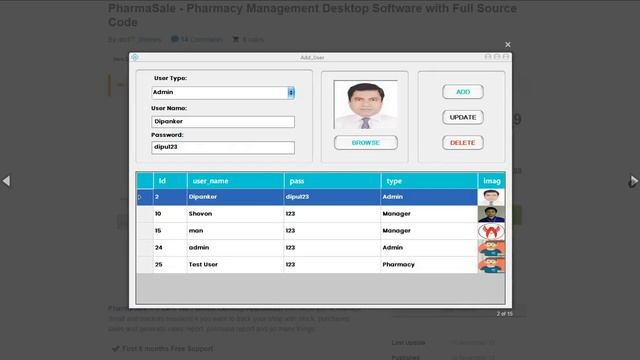Select the 'Test User' cell
Image resolution: width=640 pixels, height=360 pixels.
(236, 264)
